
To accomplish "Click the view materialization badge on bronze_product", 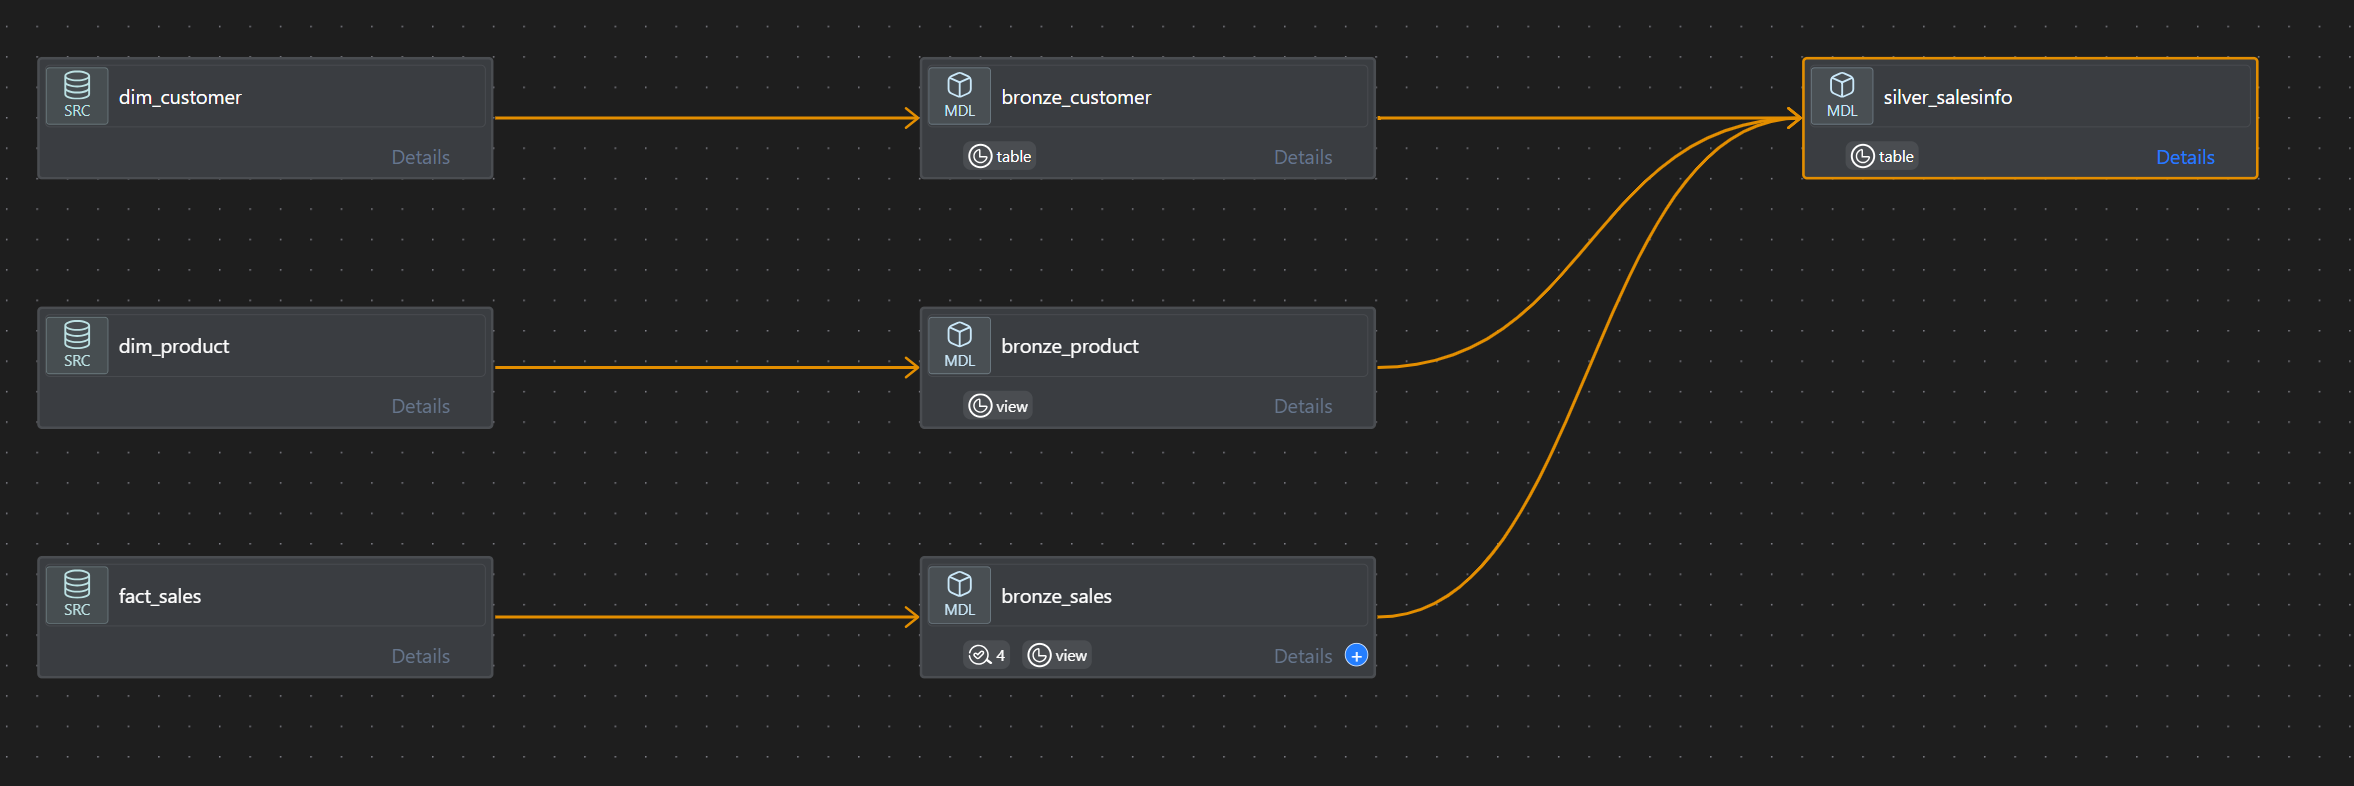I will (x=998, y=406).
